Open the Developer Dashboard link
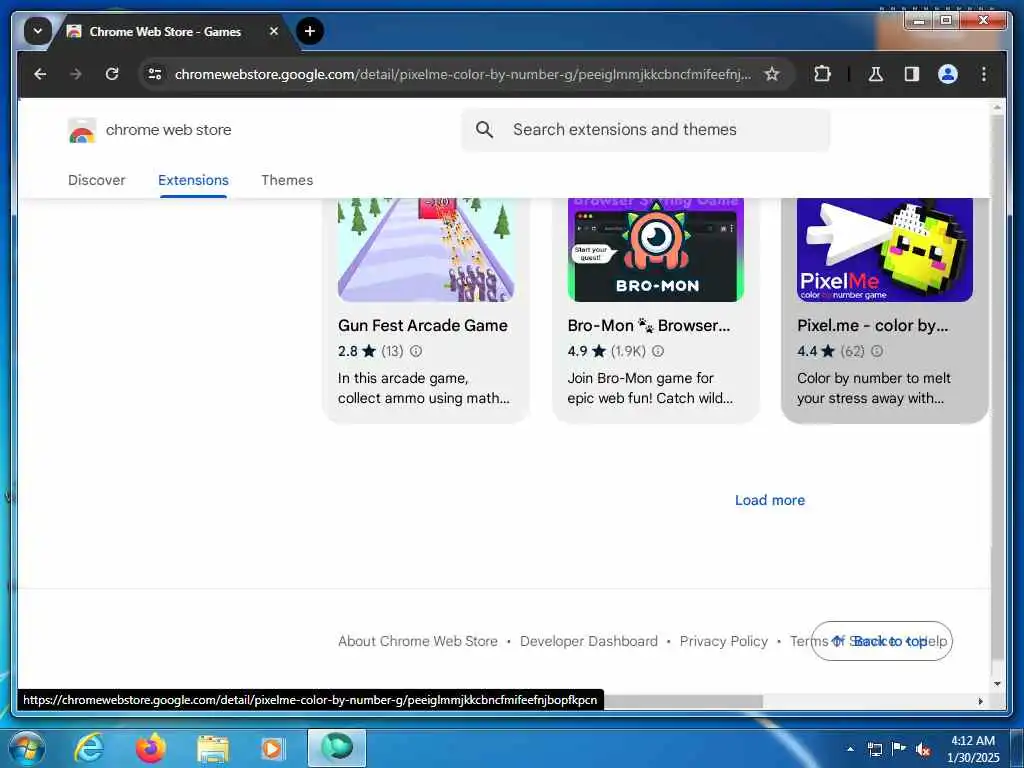The height and width of the screenshot is (768, 1024). point(589,641)
